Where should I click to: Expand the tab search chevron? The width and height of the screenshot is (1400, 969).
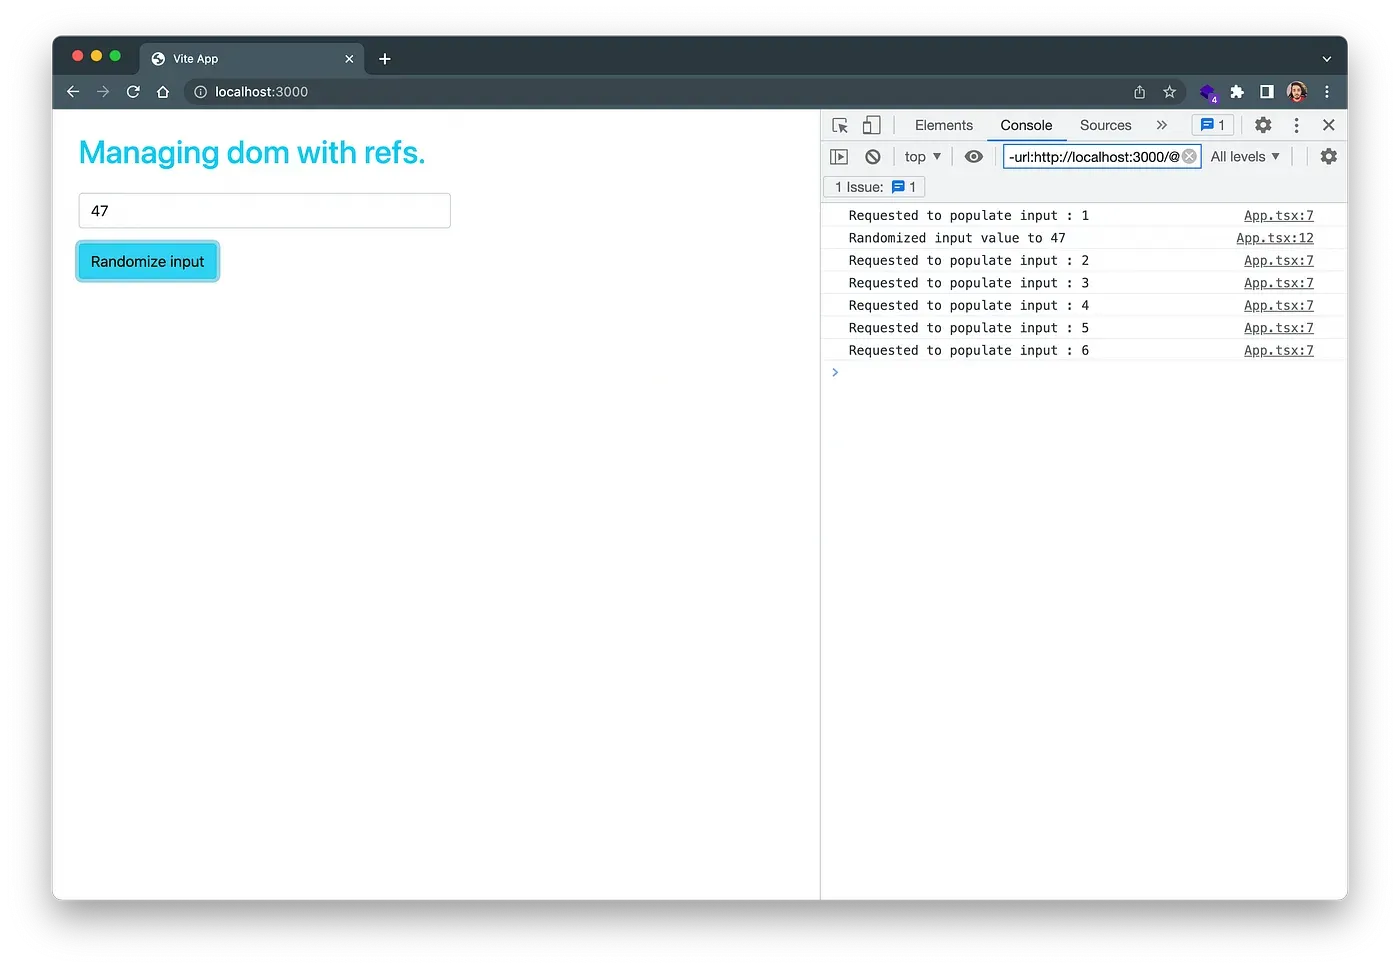[x=1327, y=59]
